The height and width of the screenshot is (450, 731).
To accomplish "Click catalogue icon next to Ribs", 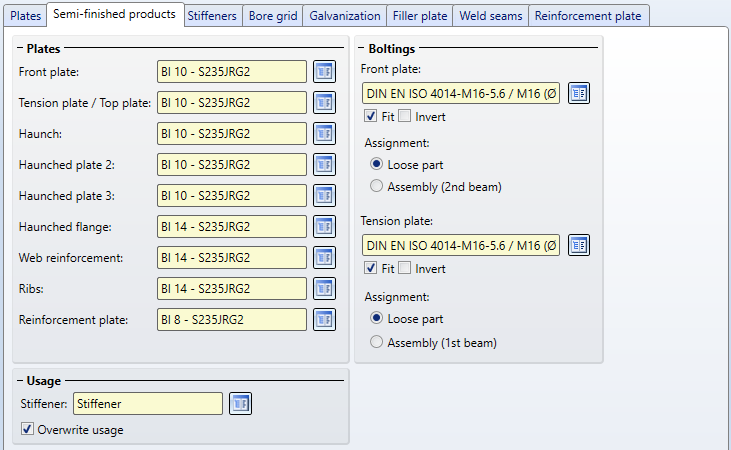I will [x=323, y=289].
